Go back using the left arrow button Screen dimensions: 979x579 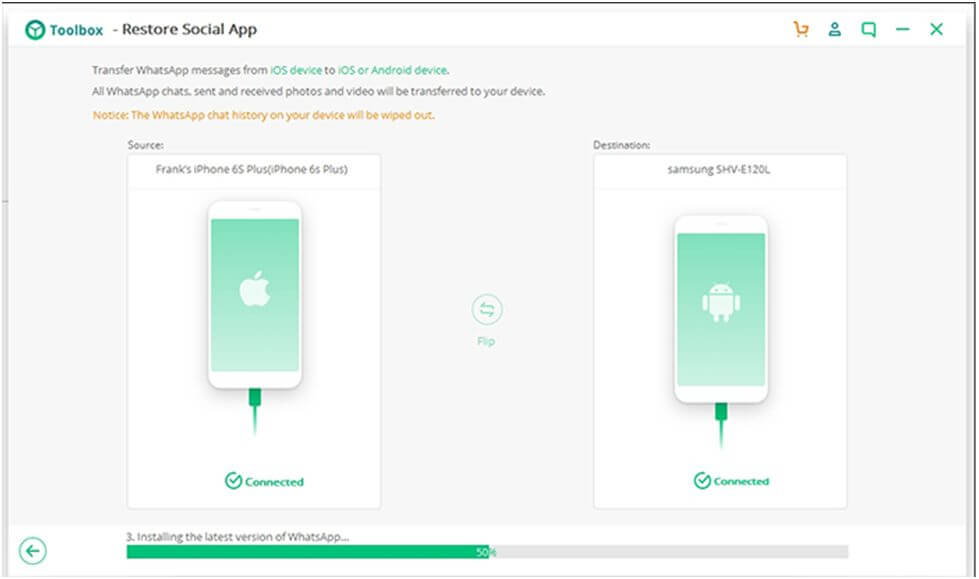coord(33,551)
